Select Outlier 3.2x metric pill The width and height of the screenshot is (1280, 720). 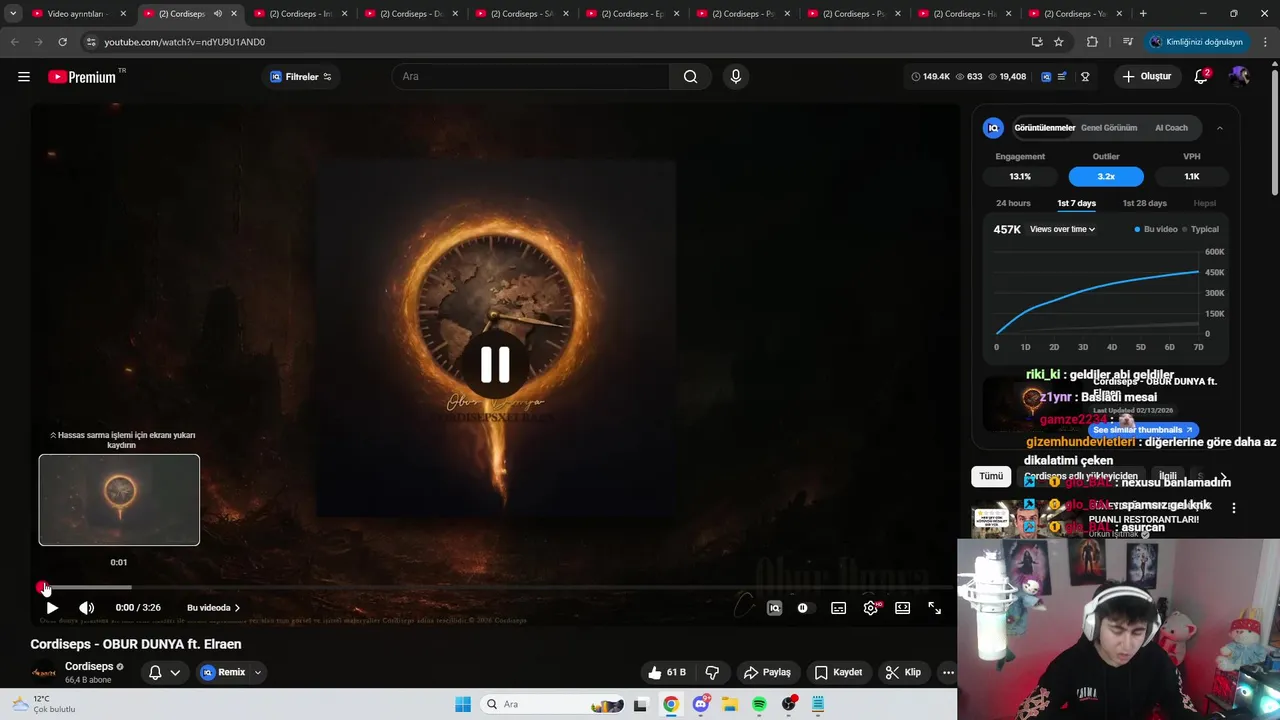[1106, 176]
